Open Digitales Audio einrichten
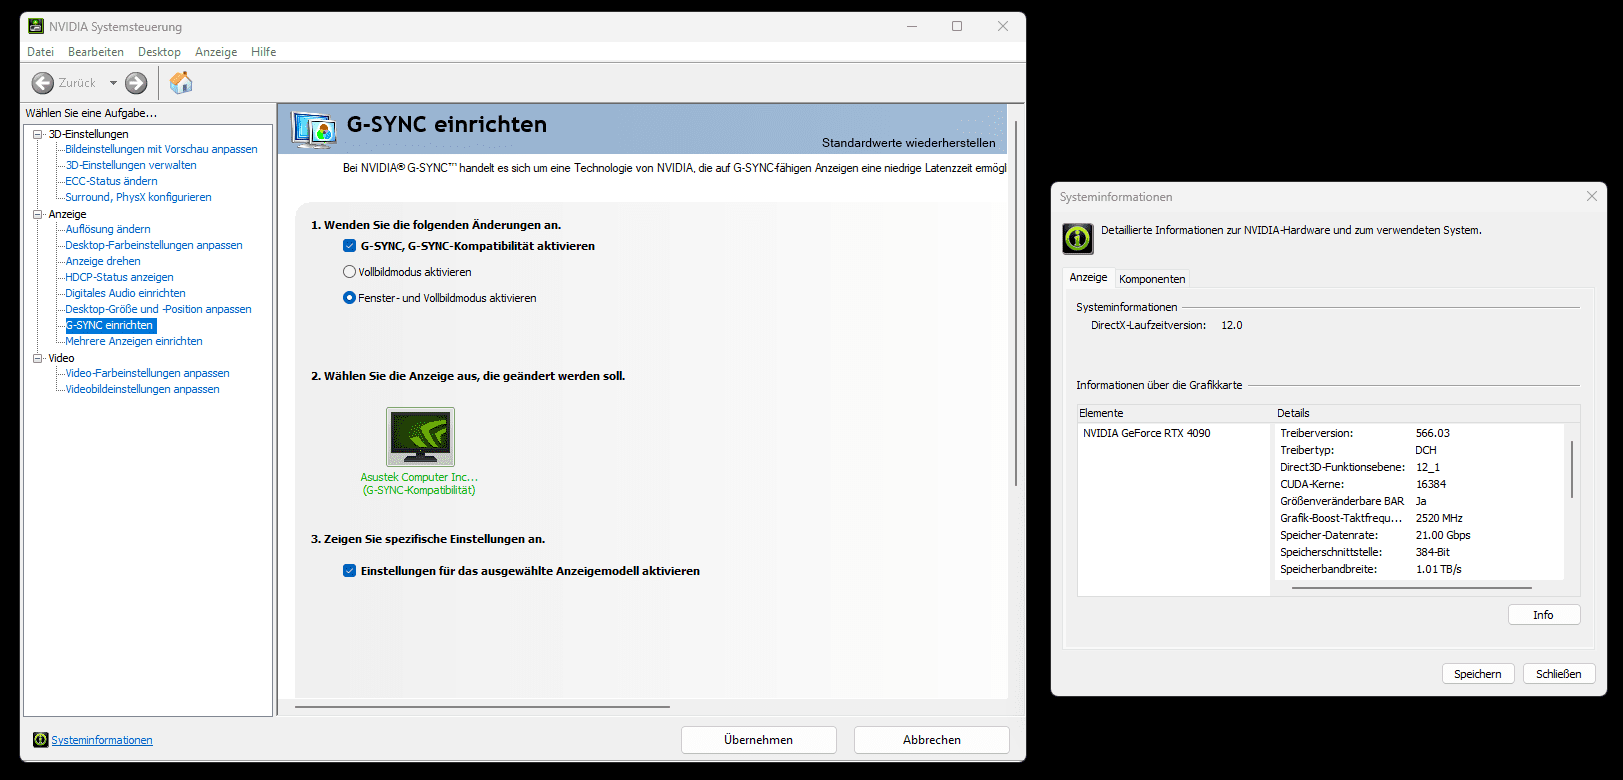This screenshot has width=1623, height=780. [x=126, y=293]
